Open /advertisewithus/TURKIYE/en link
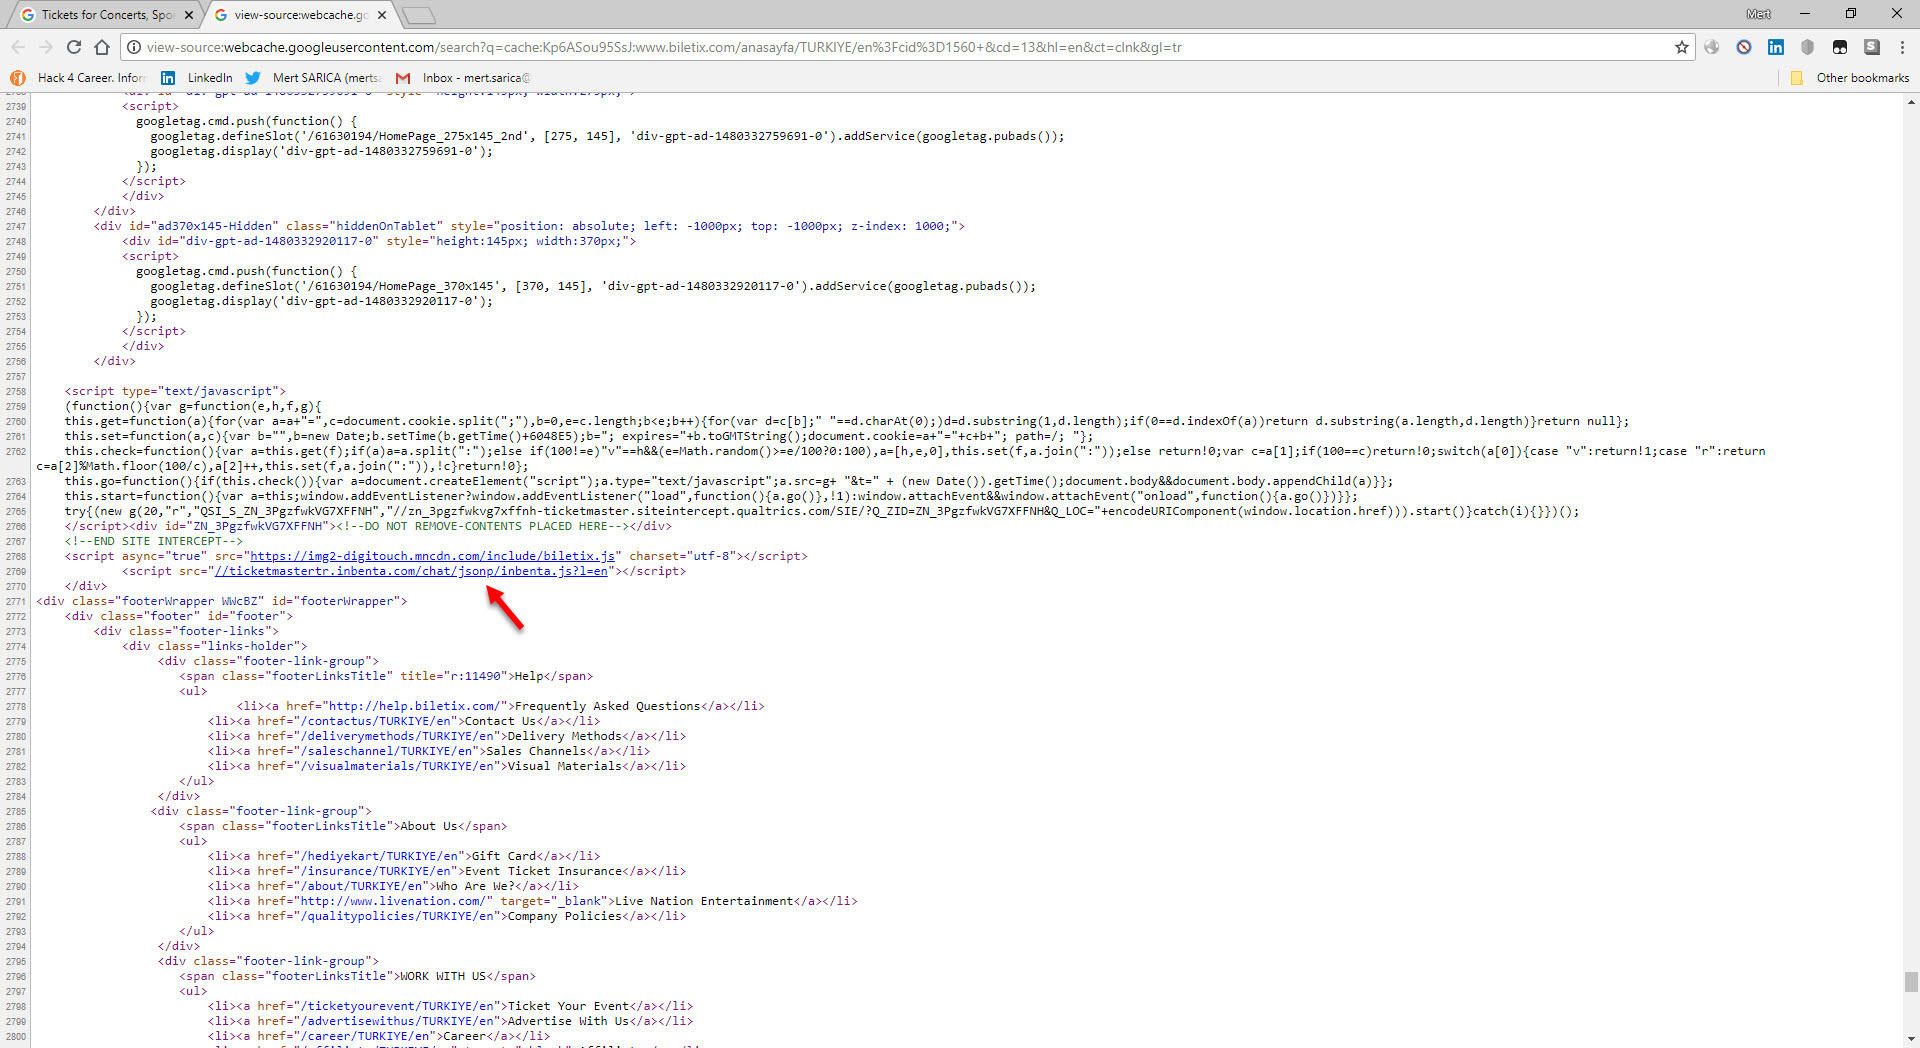Viewport: 1920px width, 1048px height. 400,1021
